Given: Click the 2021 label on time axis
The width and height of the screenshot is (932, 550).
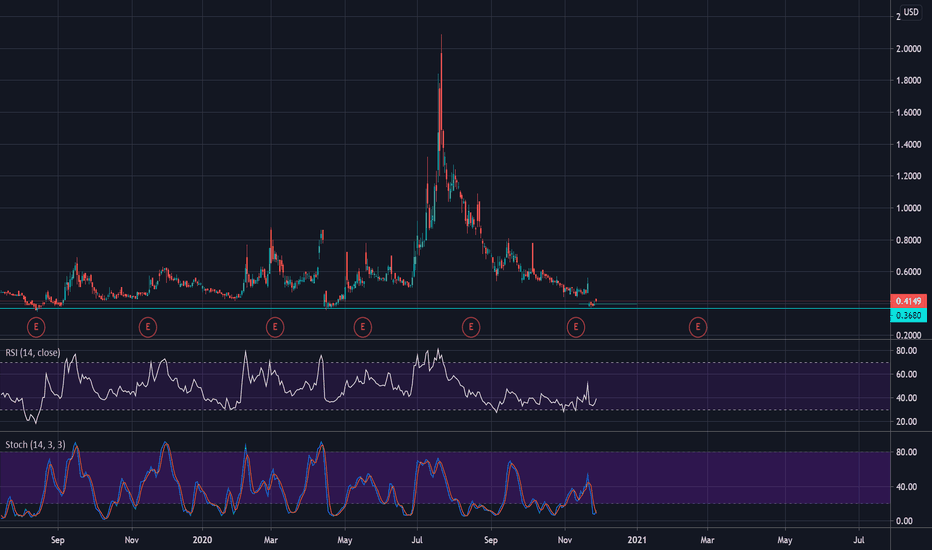Looking at the screenshot, I should tap(637, 540).
